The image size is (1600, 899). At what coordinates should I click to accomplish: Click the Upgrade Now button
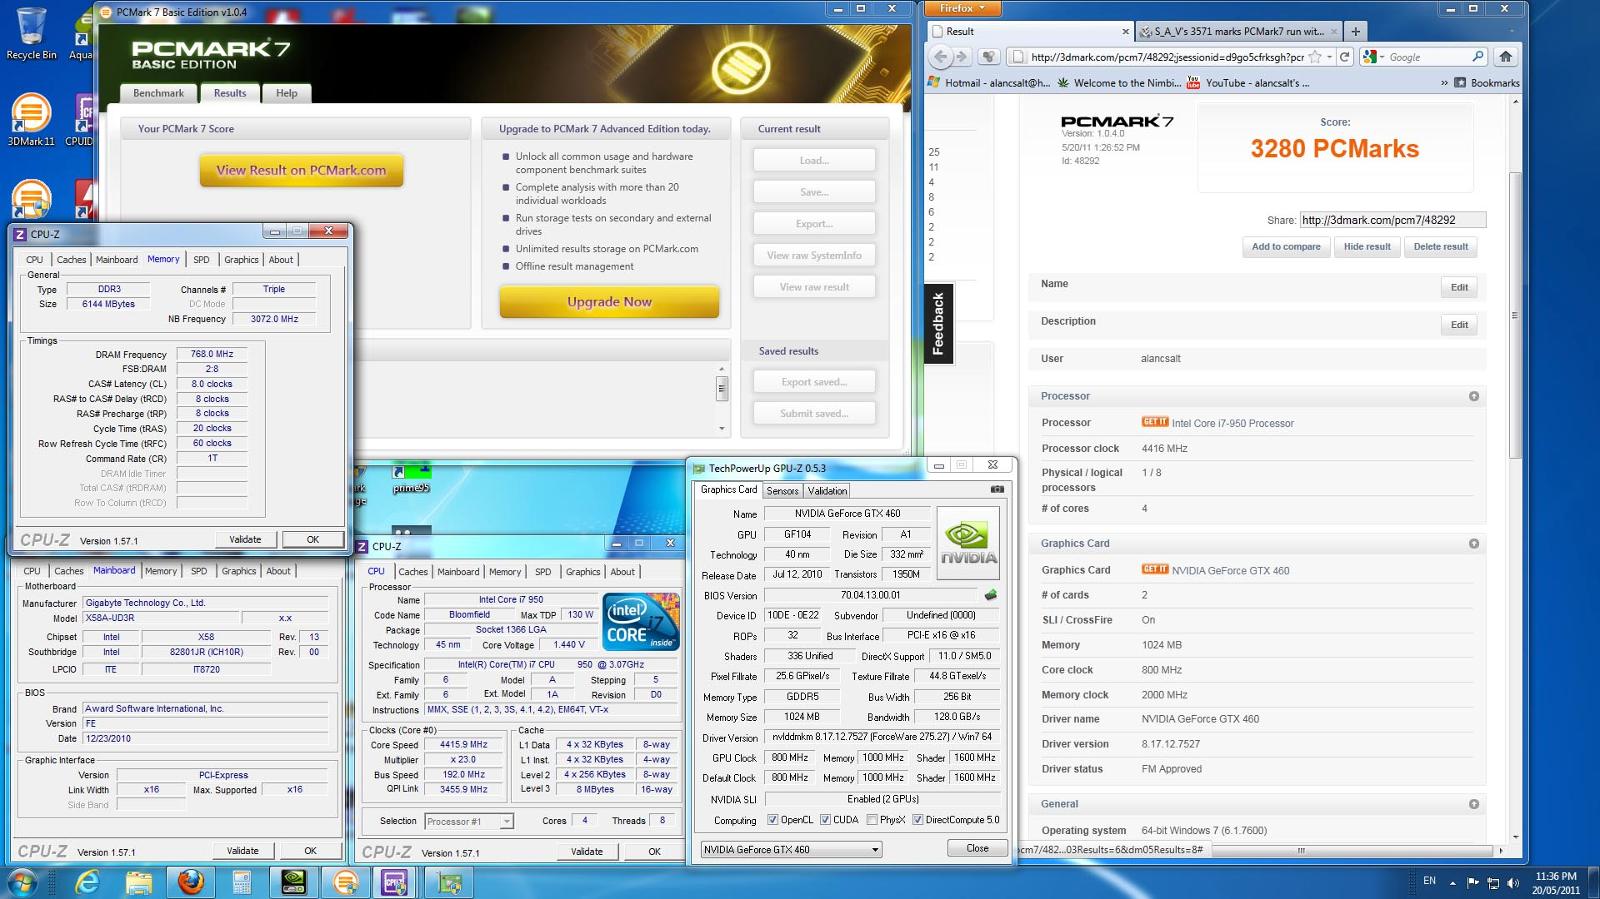pos(609,301)
